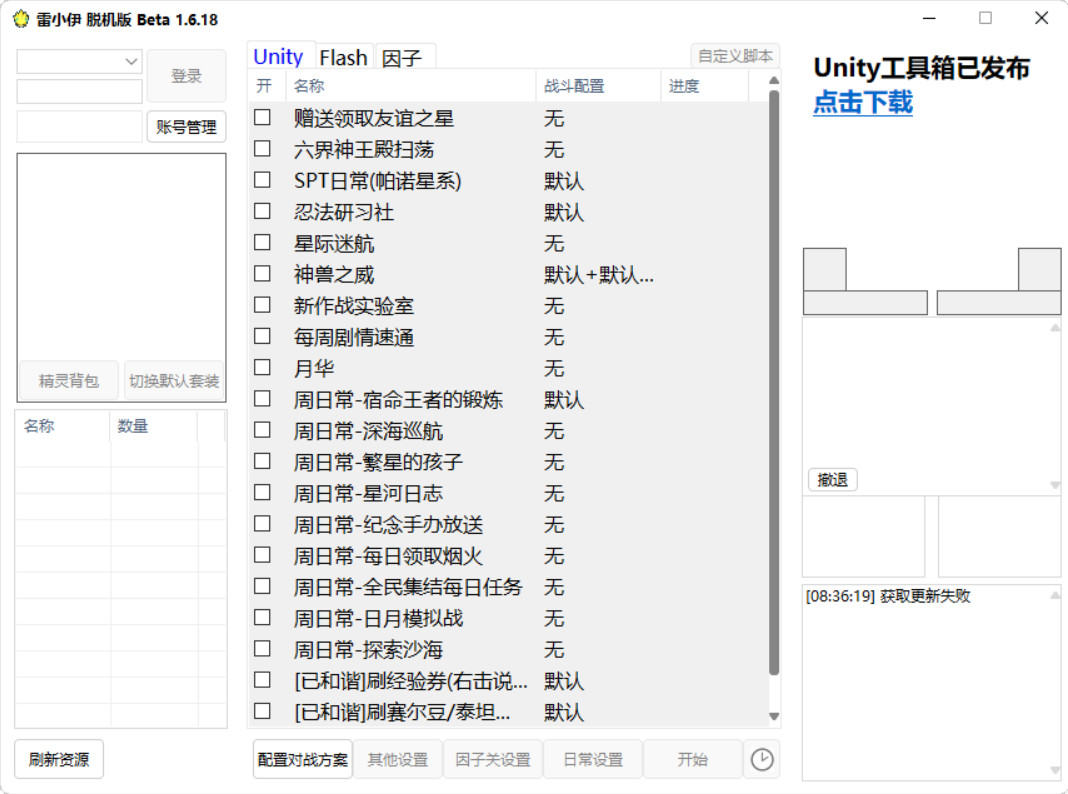Viewport: 1068px width, 794px height.
Task: Enable the 赠送领取友谊之星 task checkbox
Action: [x=262, y=118]
